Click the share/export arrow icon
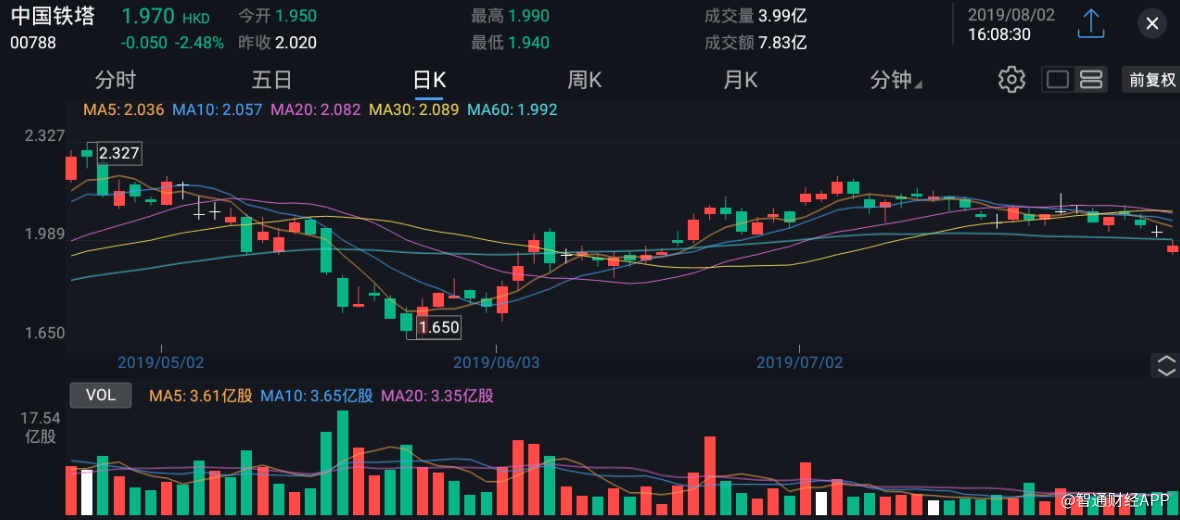 (1090, 24)
